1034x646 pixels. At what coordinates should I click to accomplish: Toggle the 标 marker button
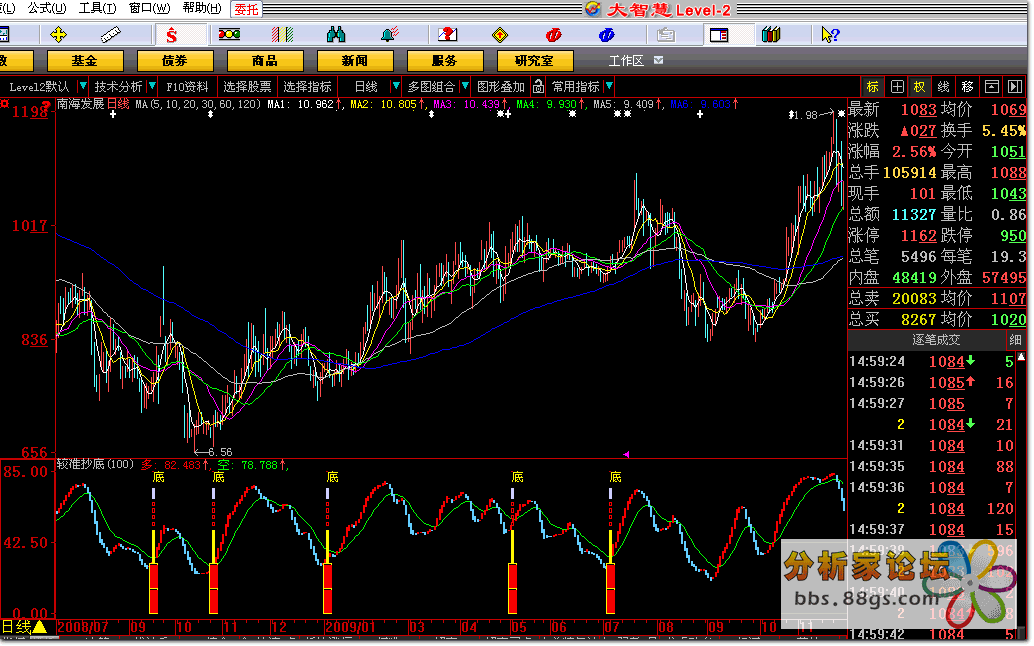pyautogui.click(x=872, y=87)
